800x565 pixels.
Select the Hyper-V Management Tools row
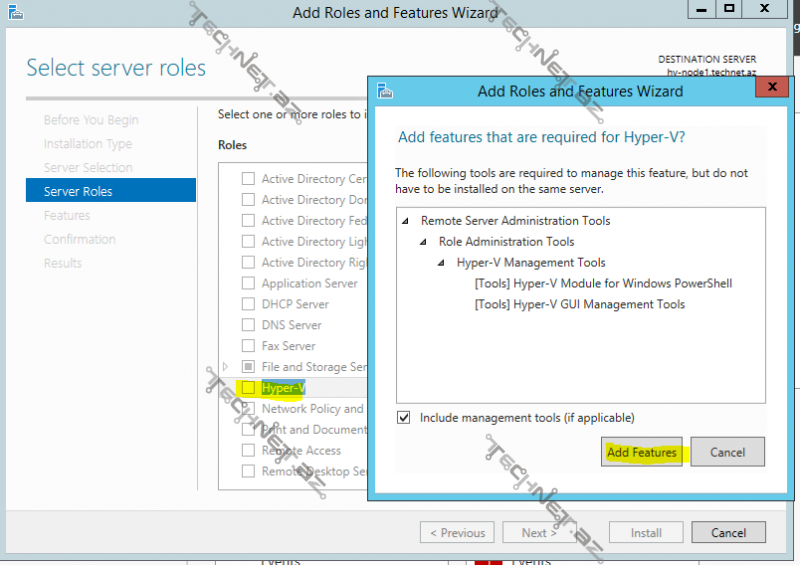tap(531, 262)
